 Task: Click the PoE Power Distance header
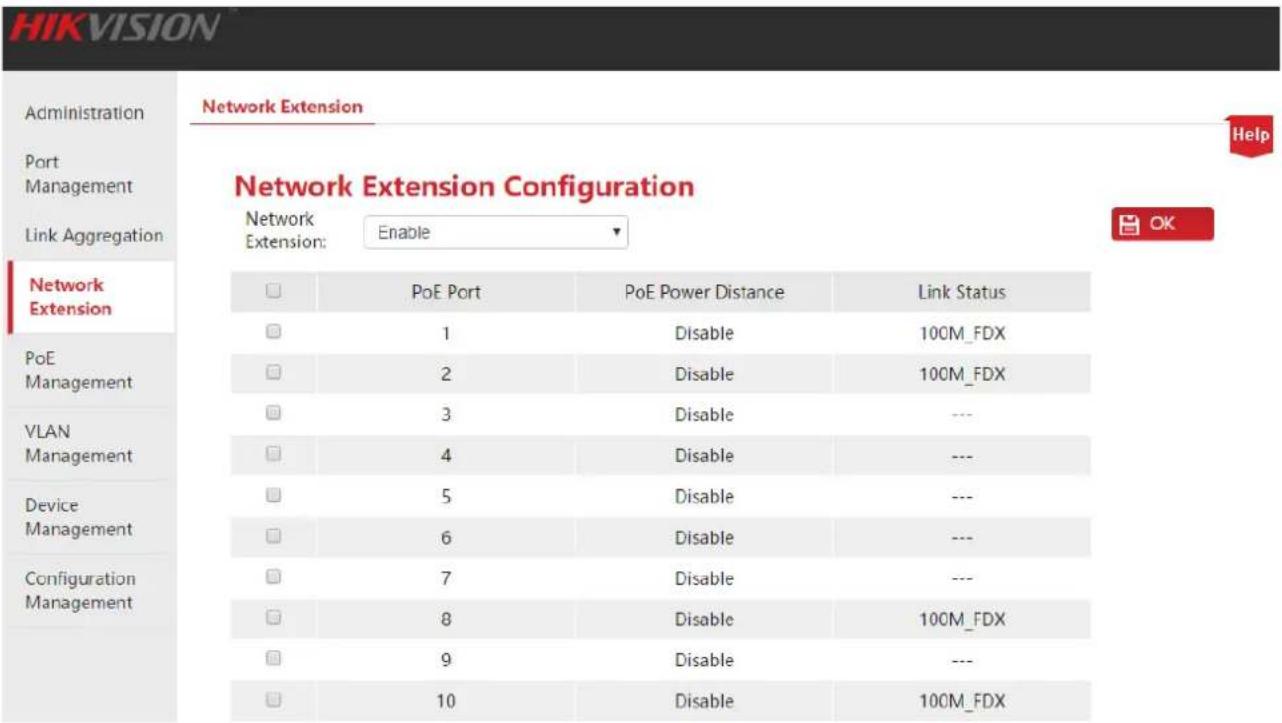click(x=704, y=293)
